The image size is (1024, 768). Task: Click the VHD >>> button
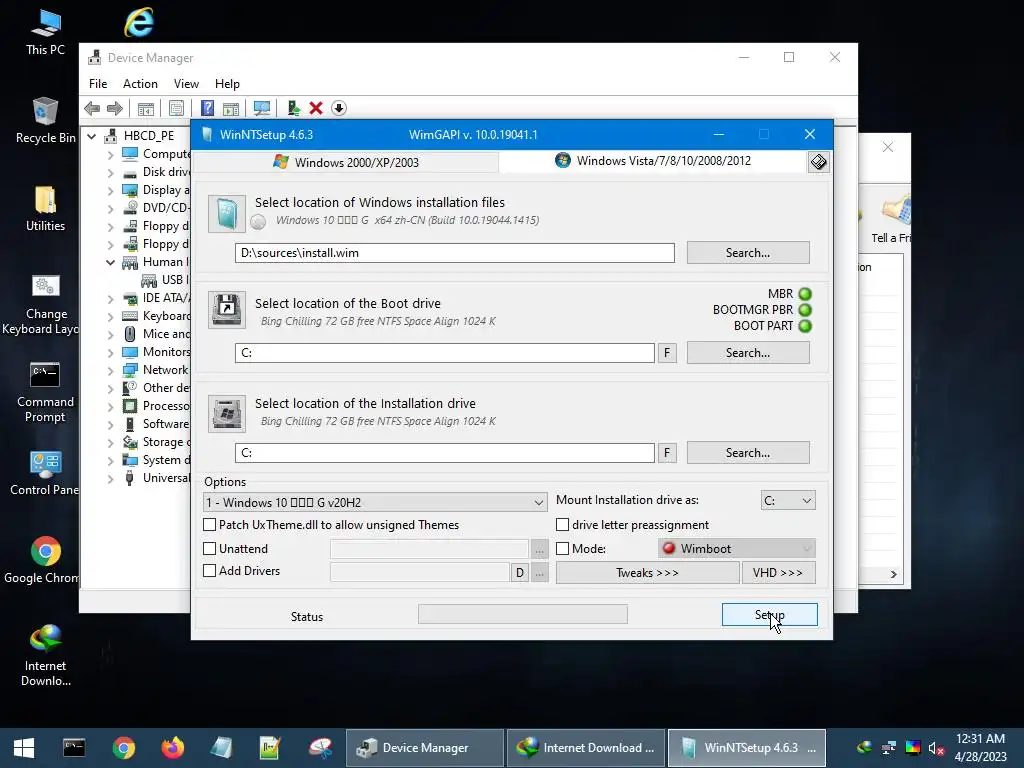tap(778, 573)
